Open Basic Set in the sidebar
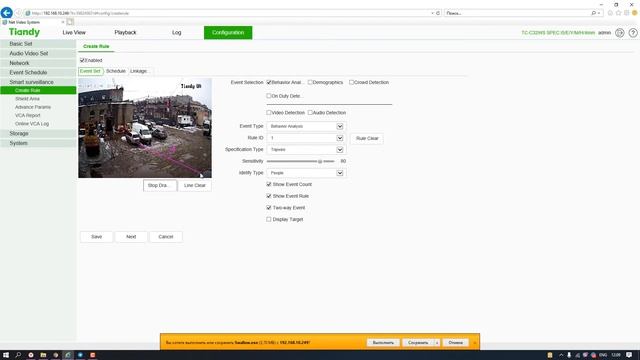640x360 pixels. coord(38,44)
